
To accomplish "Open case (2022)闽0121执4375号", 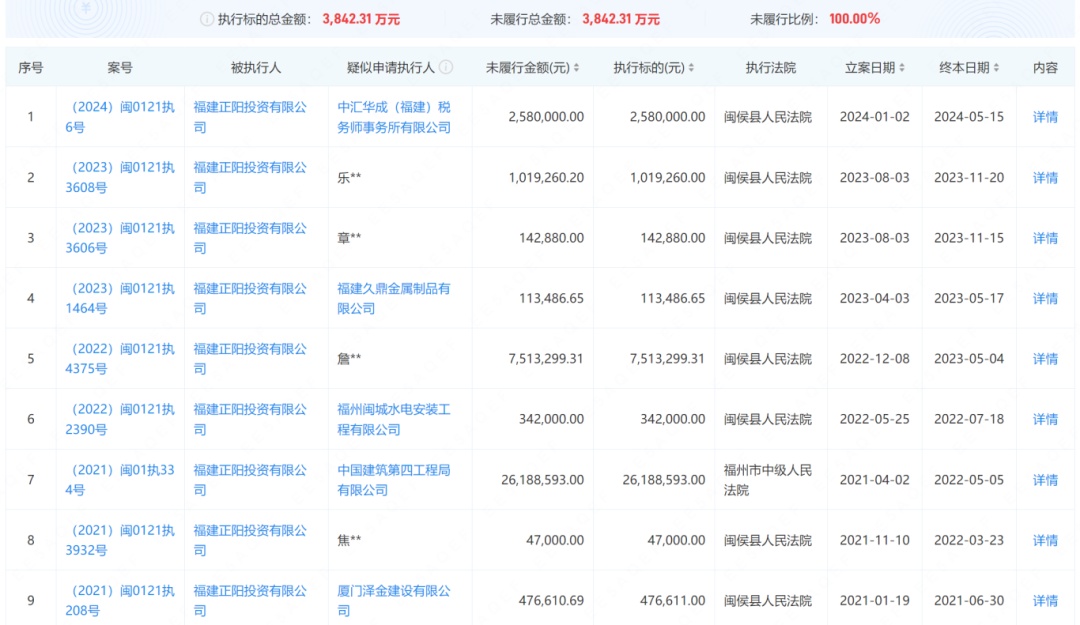I will pos(120,359).
